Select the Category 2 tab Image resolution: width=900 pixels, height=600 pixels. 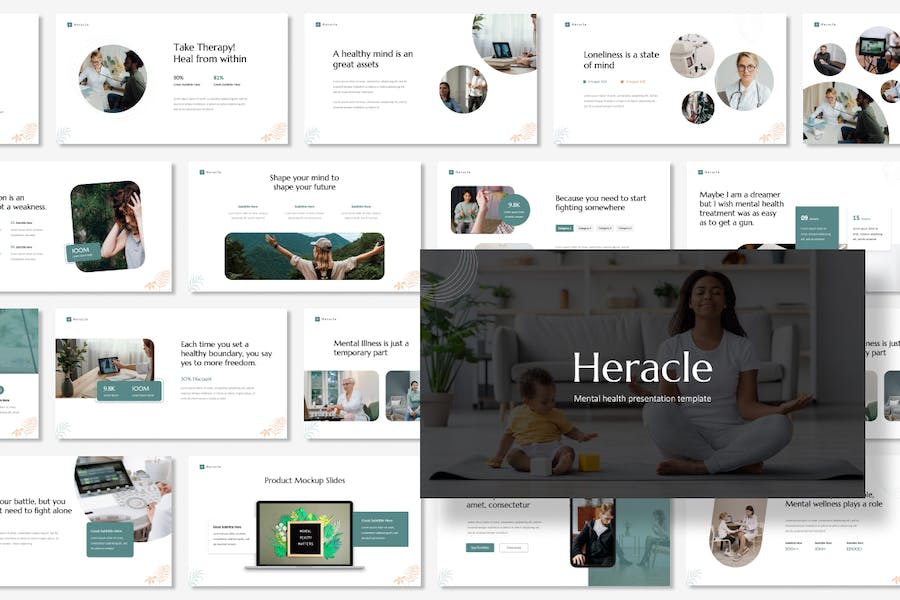point(584,228)
